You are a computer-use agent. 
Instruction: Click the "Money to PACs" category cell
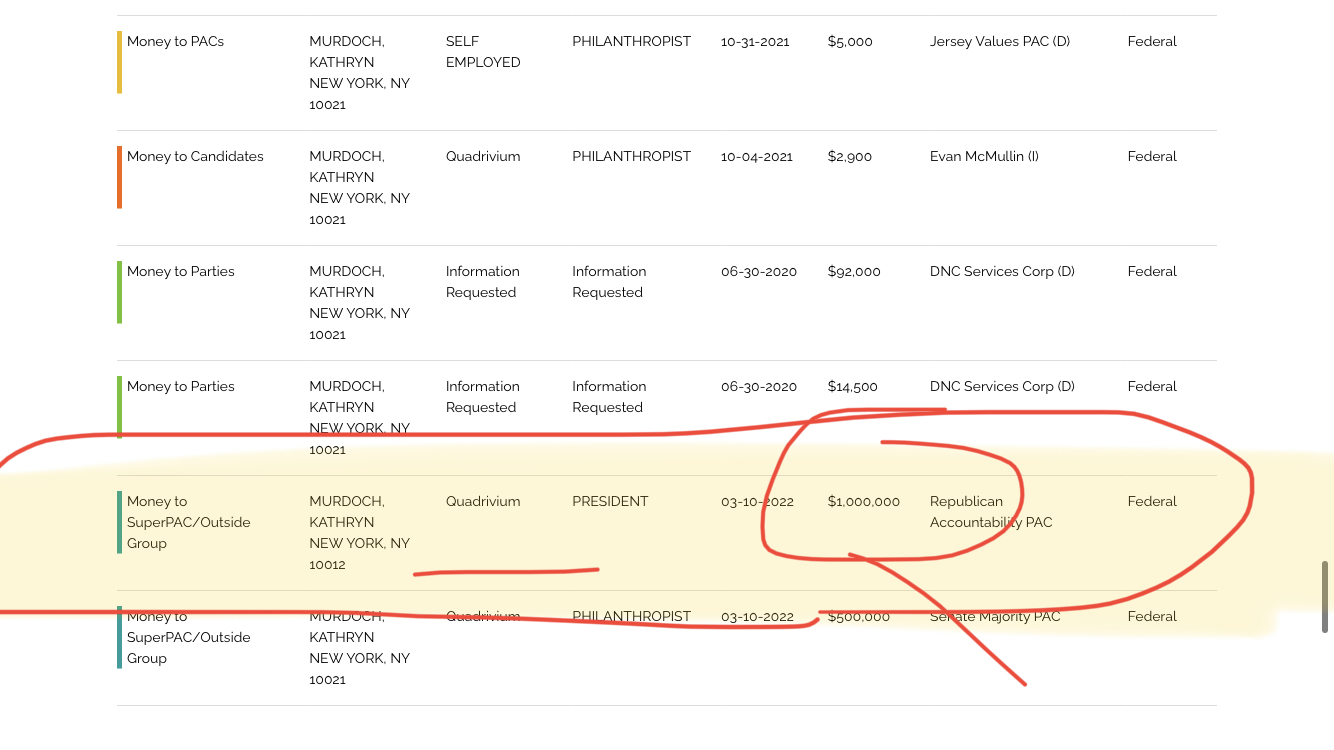tap(176, 42)
